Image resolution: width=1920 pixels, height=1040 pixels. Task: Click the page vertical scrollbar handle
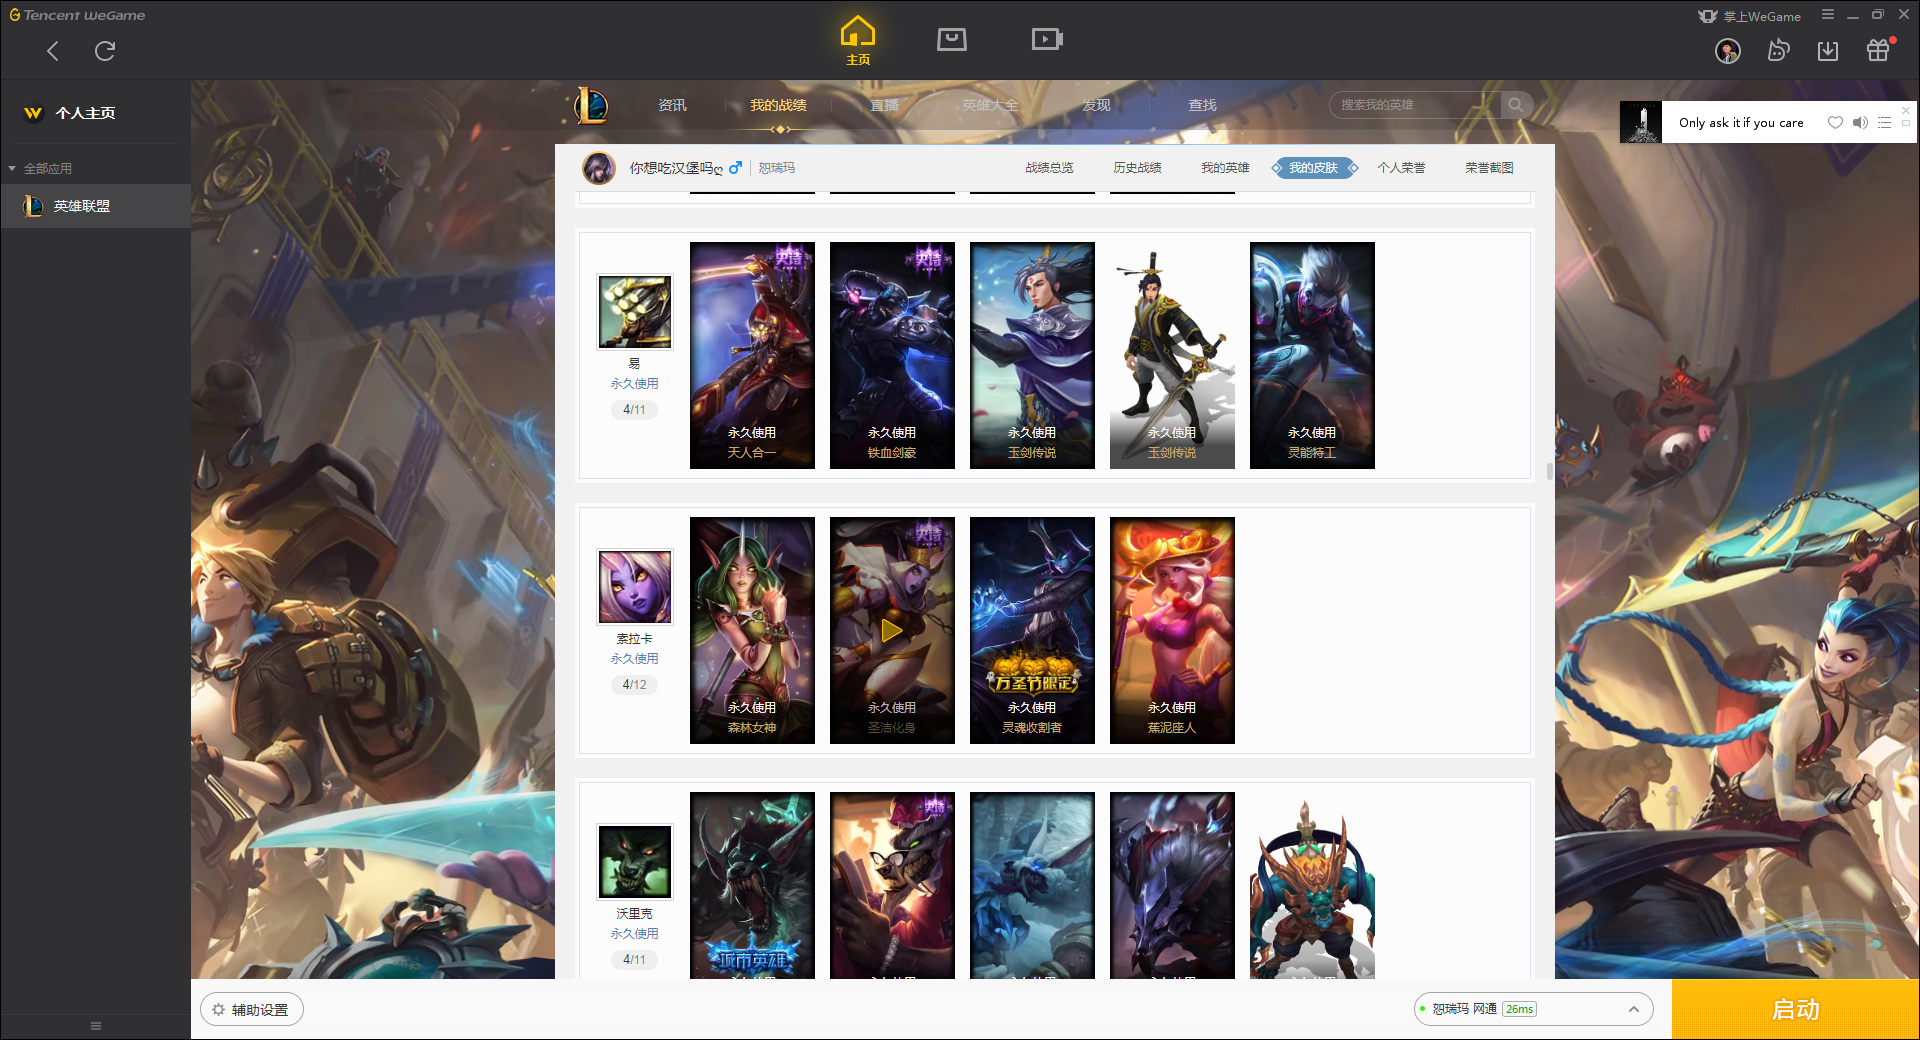pyautogui.click(x=1550, y=471)
